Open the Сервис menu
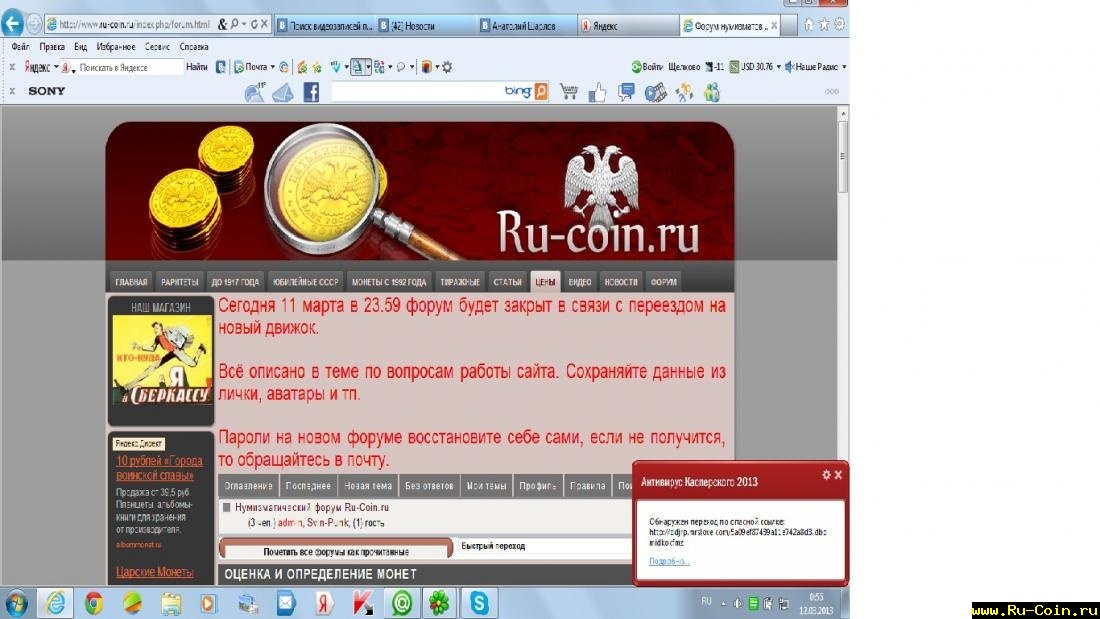 coord(157,47)
